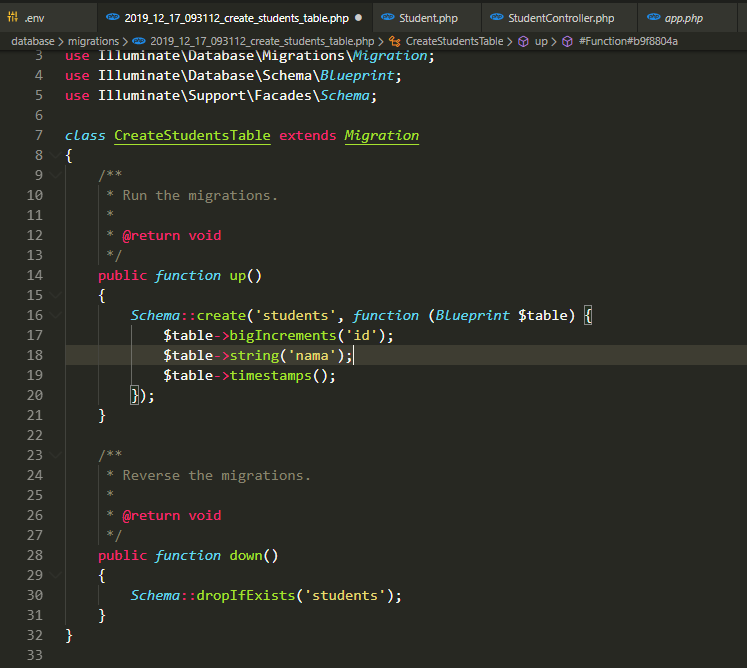Click migrations breadcrumb segment
The width and height of the screenshot is (747, 668).
(x=93, y=41)
